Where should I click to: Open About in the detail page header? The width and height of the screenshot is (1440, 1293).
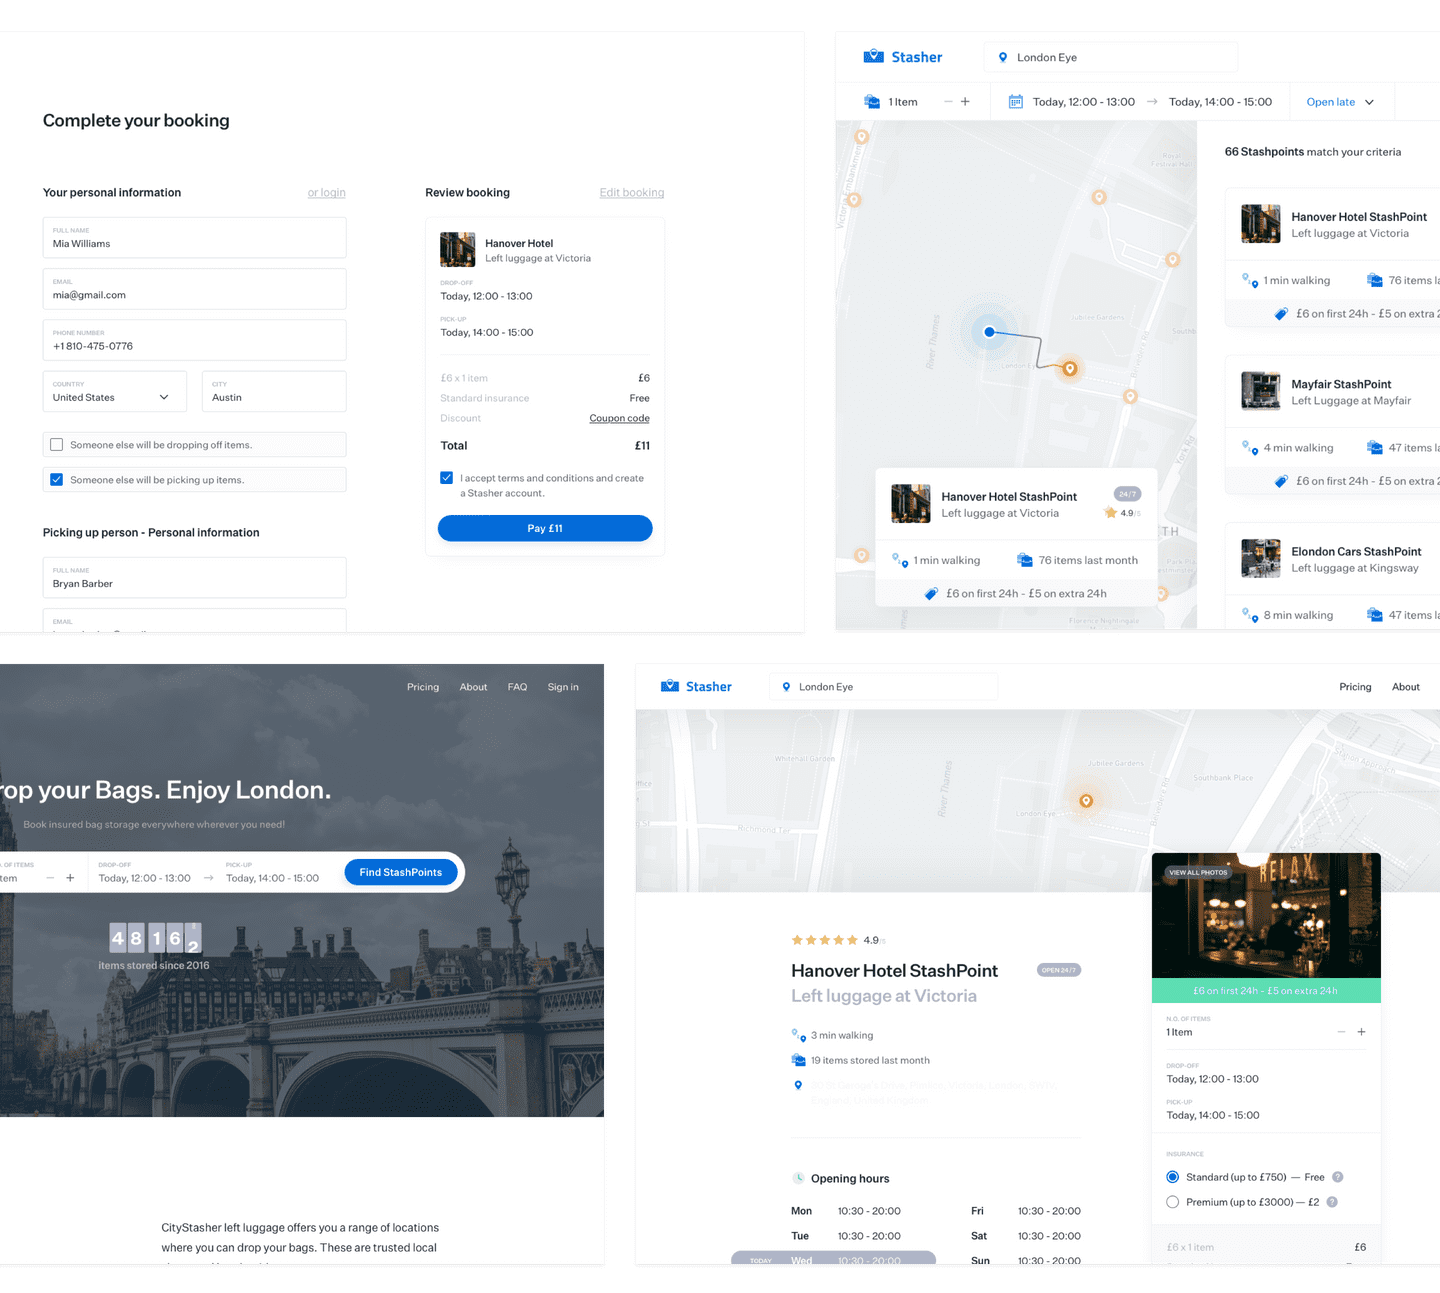tap(1406, 687)
